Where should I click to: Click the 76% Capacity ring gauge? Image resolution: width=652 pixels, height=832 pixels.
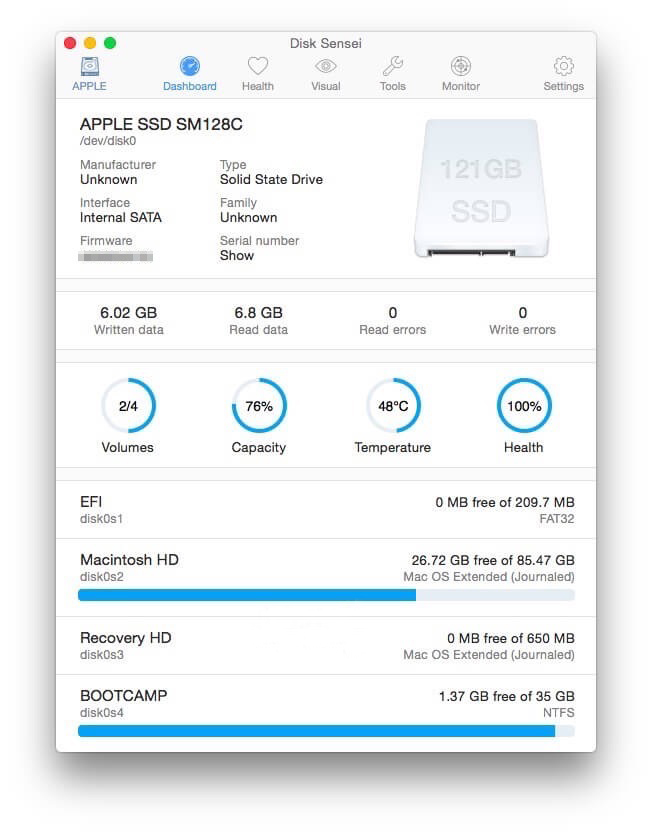point(259,406)
